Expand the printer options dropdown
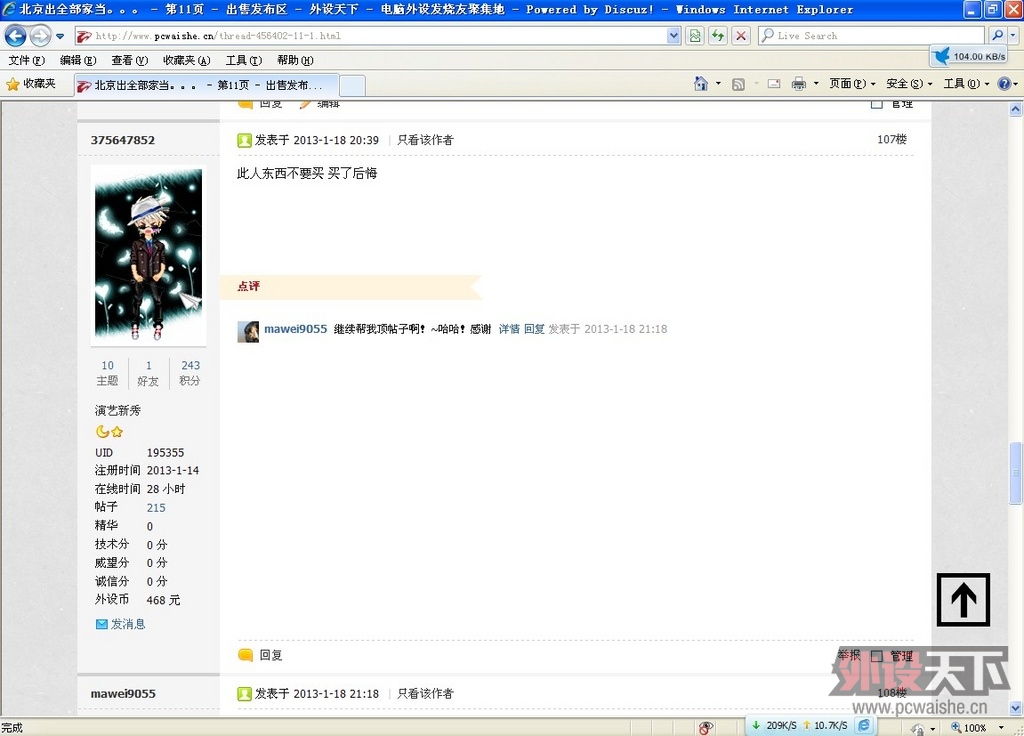This screenshot has width=1024, height=736. click(x=816, y=84)
